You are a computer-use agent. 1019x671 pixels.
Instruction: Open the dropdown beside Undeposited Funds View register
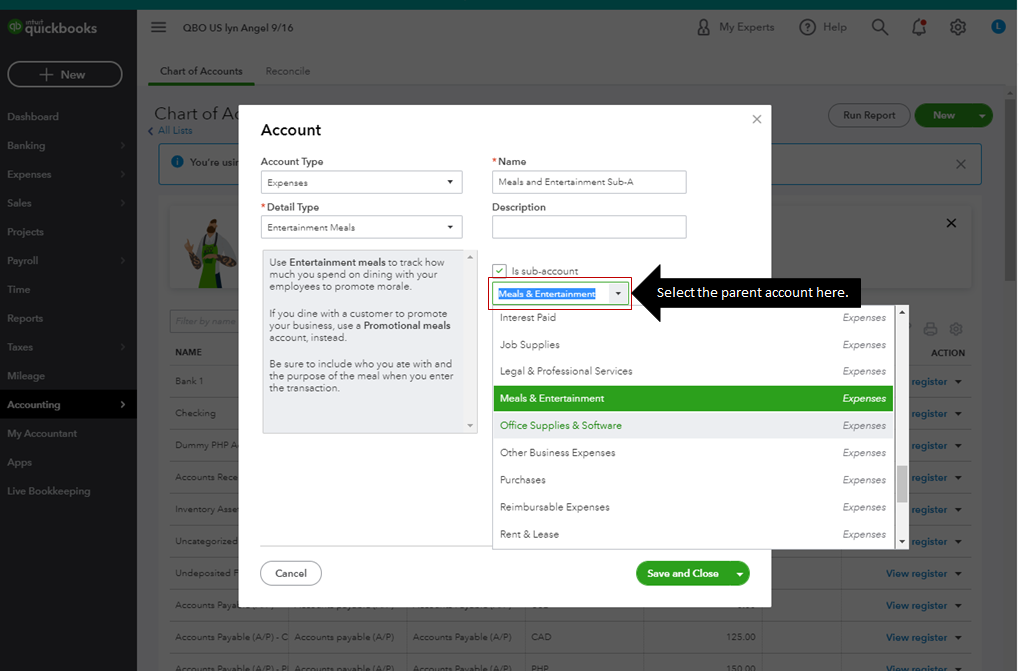click(x=959, y=574)
